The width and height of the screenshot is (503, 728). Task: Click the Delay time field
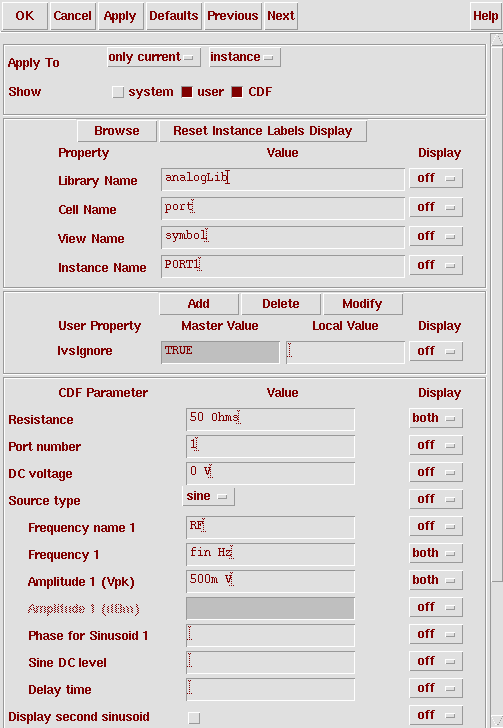tap(270, 689)
